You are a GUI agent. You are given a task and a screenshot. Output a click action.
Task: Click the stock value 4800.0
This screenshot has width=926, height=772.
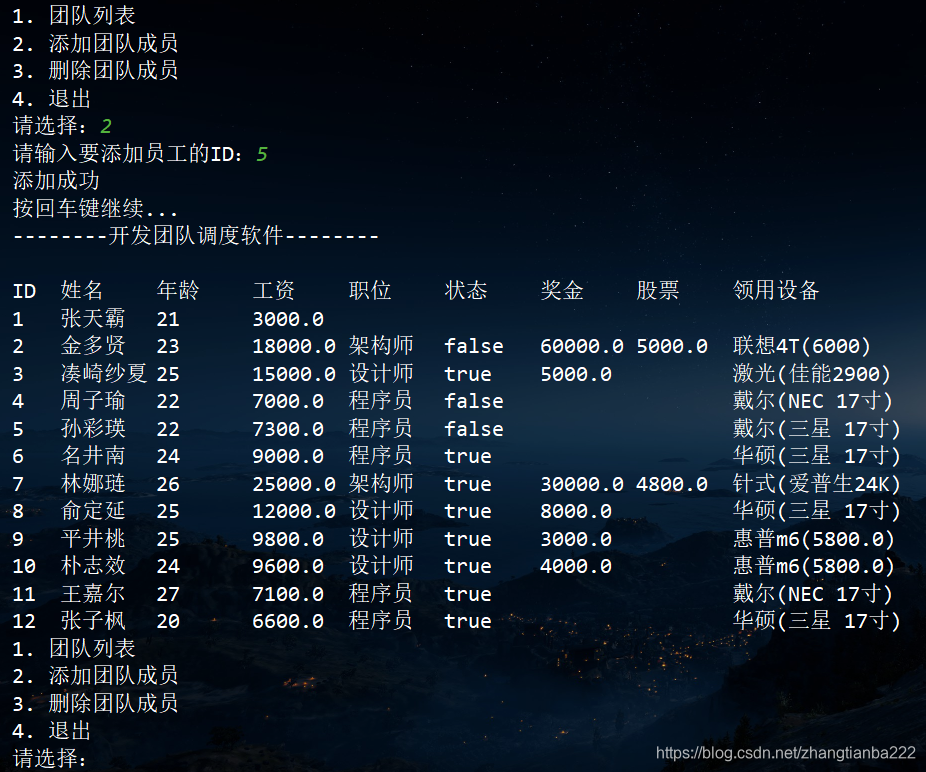coord(672,484)
